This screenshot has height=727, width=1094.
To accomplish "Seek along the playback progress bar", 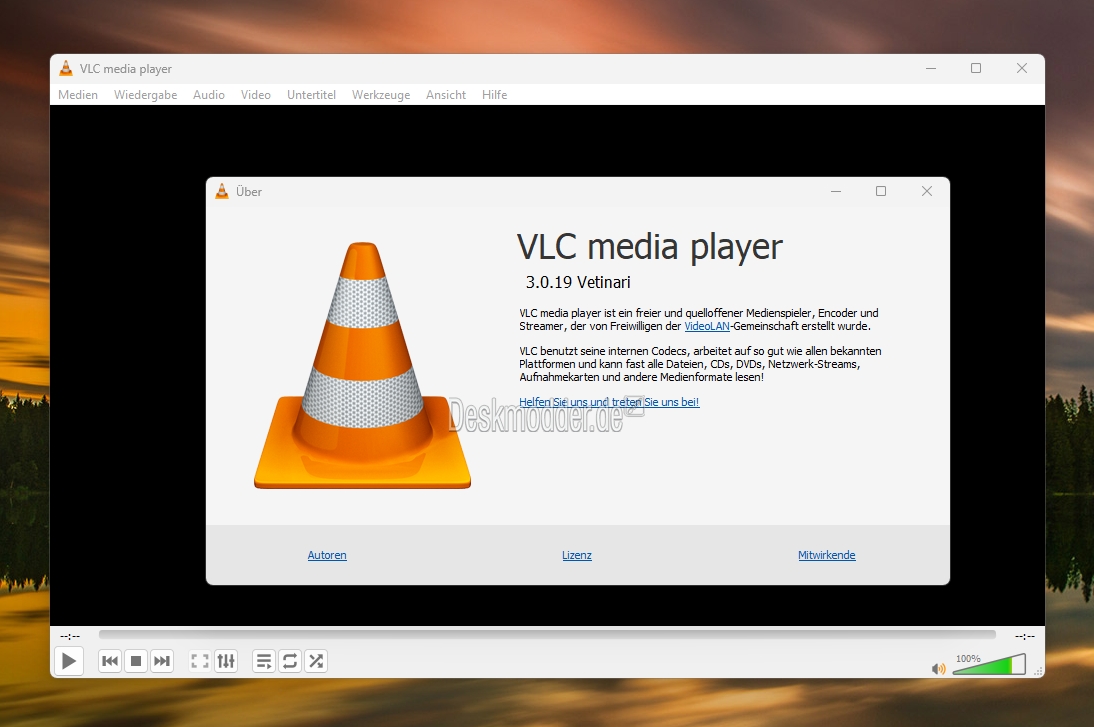I will (547, 635).
